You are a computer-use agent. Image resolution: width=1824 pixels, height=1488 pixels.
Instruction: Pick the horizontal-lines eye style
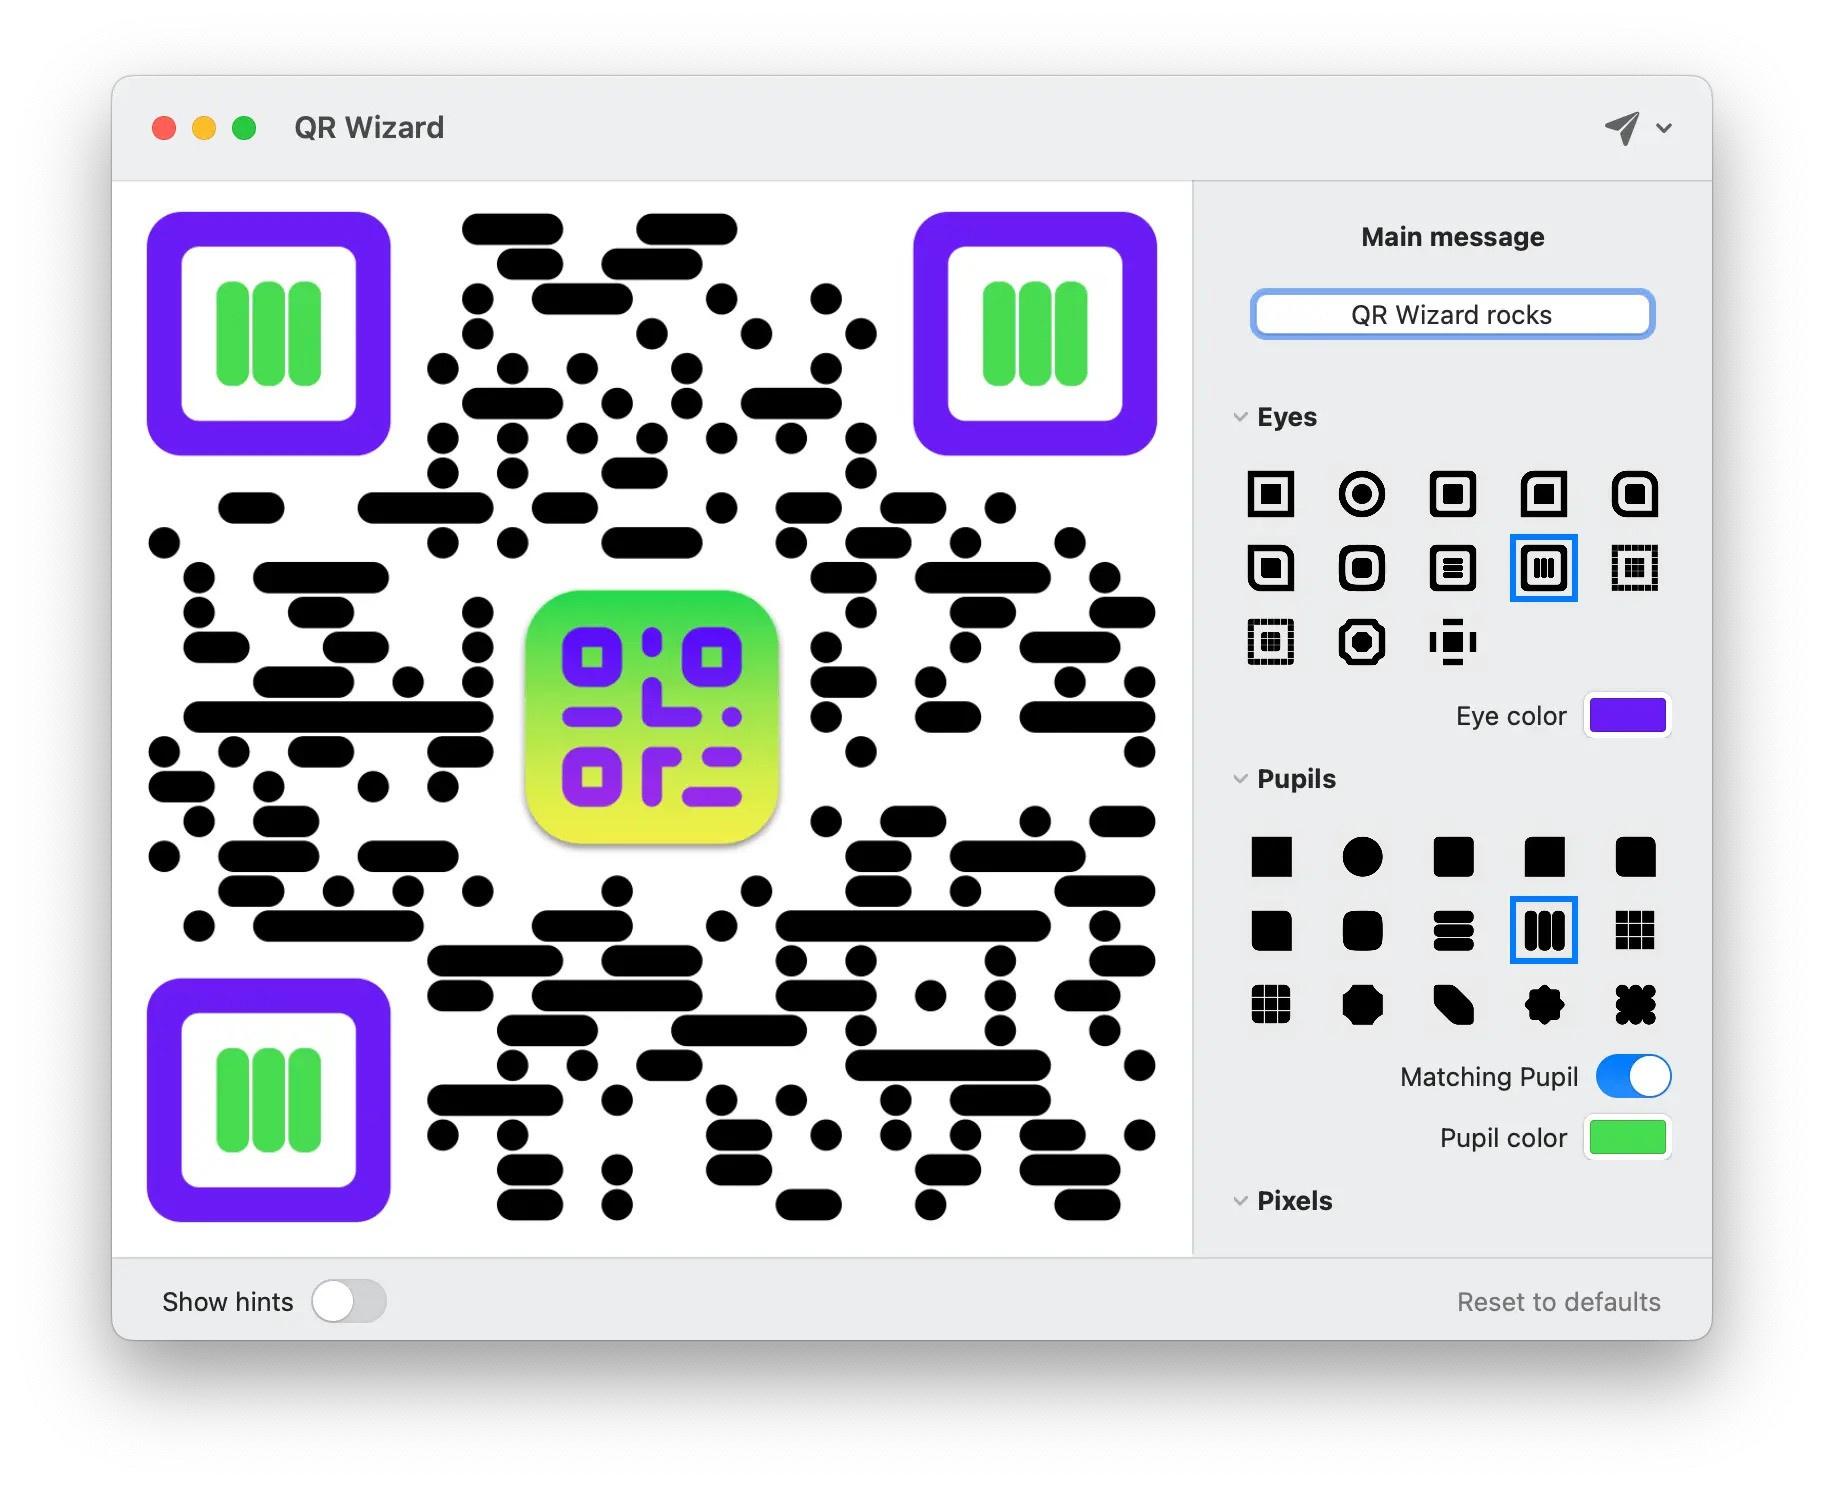1452,568
